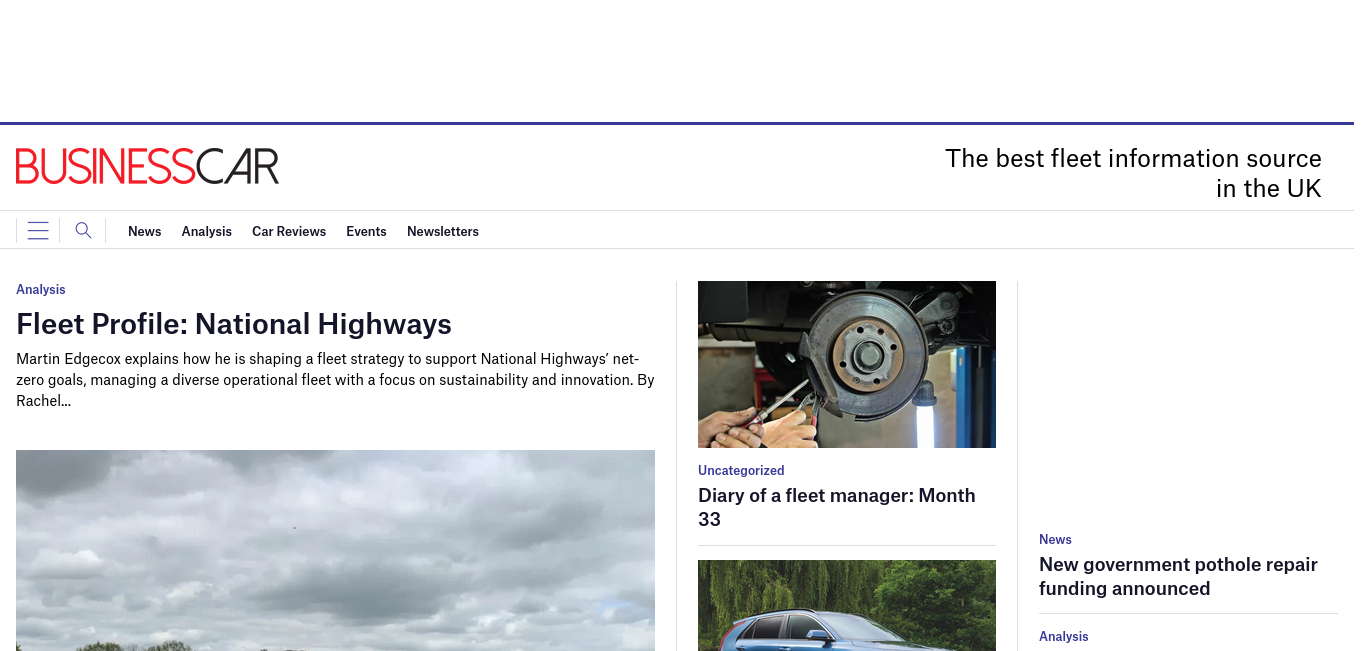Open Diary of a fleet manager article
The width and height of the screenshot is (1366, 651).
(837, 507)
